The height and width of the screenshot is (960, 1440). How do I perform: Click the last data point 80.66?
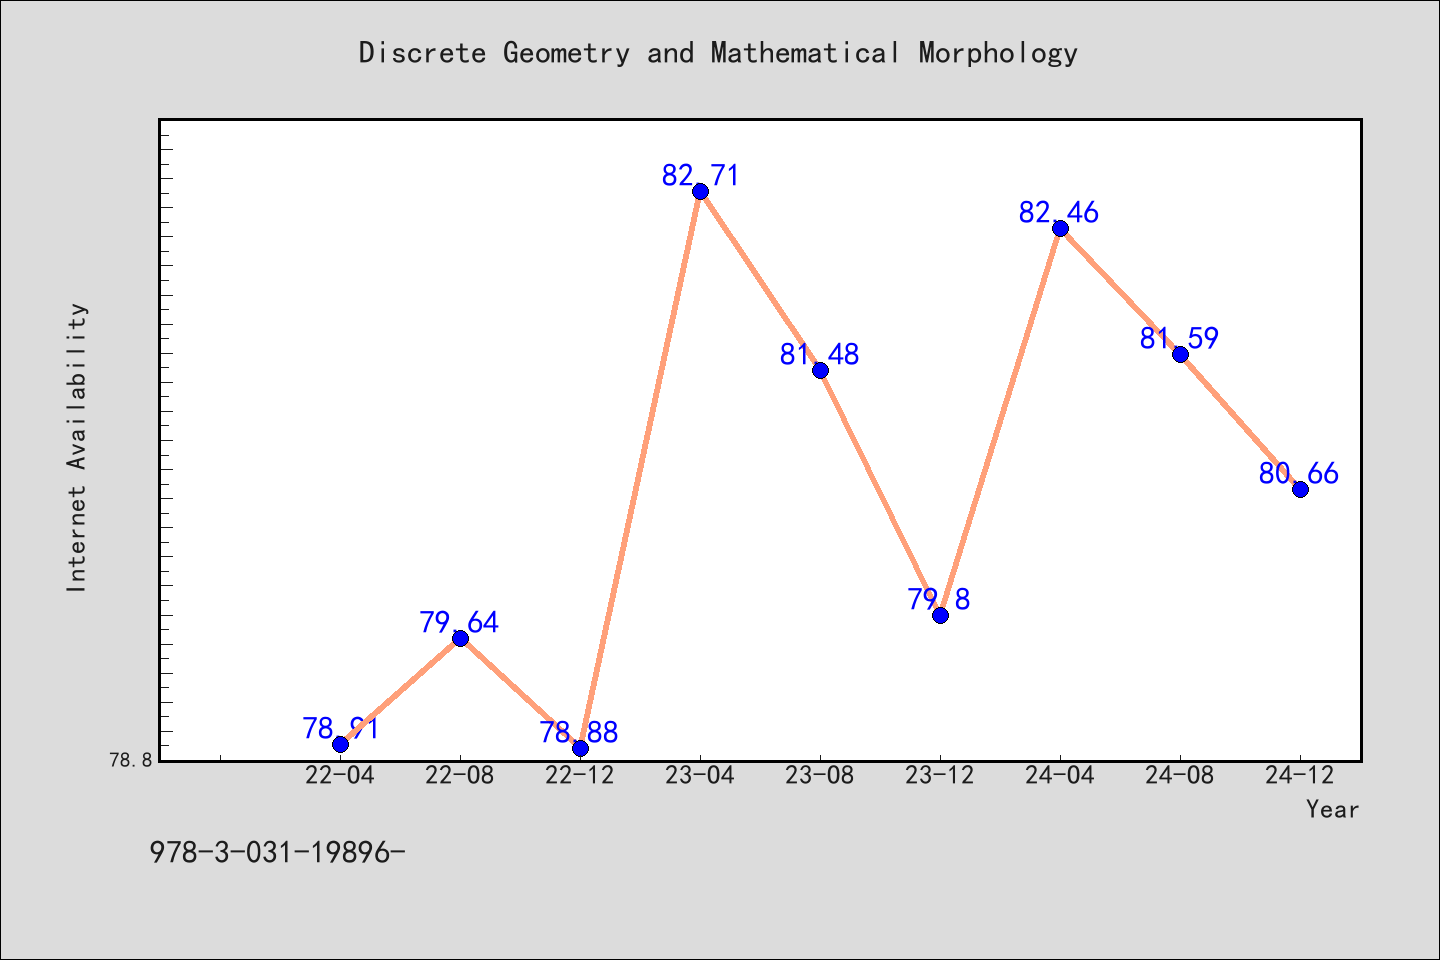pos(1300,489)
